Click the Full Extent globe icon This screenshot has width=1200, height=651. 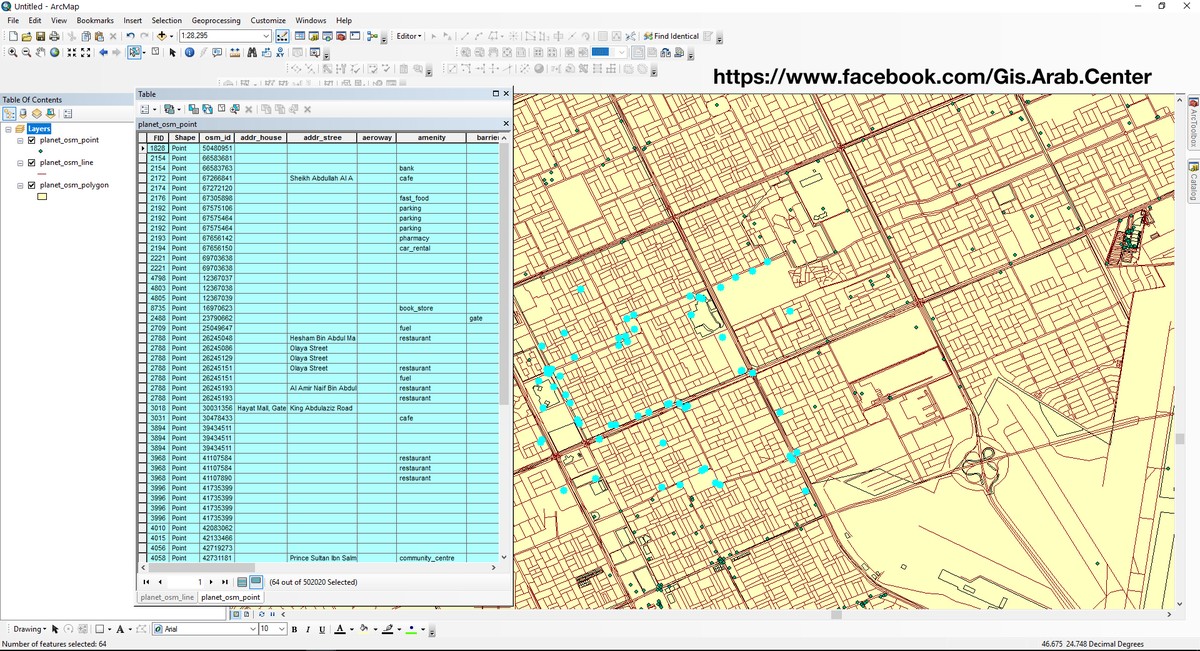pos(54,52)
